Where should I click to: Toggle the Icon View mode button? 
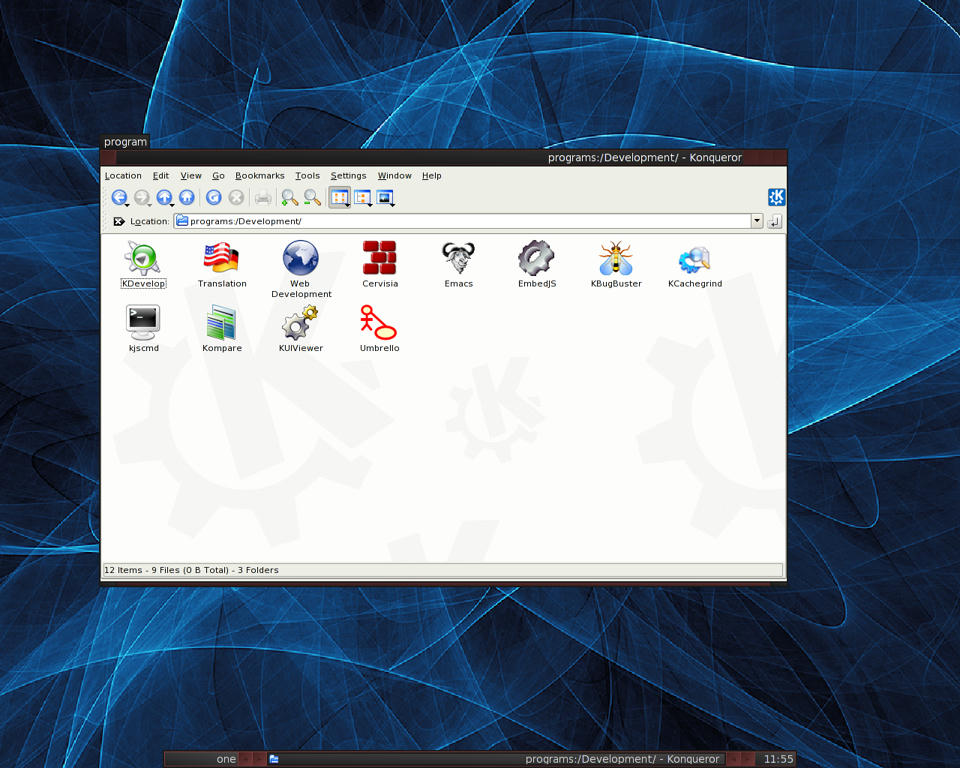tap(340, 198)
